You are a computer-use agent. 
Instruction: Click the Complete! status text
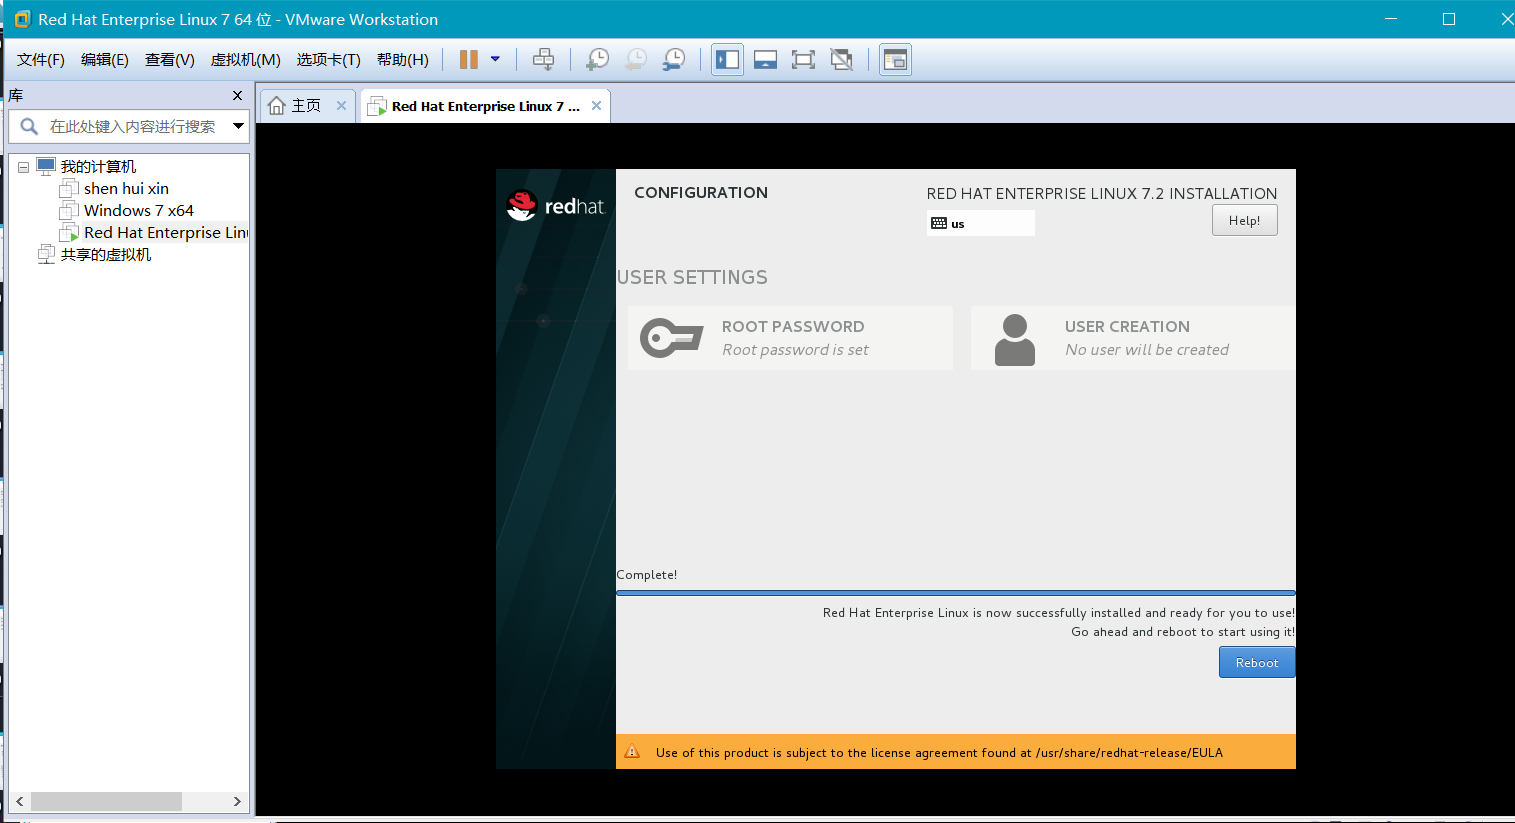(x=647, y=575)
